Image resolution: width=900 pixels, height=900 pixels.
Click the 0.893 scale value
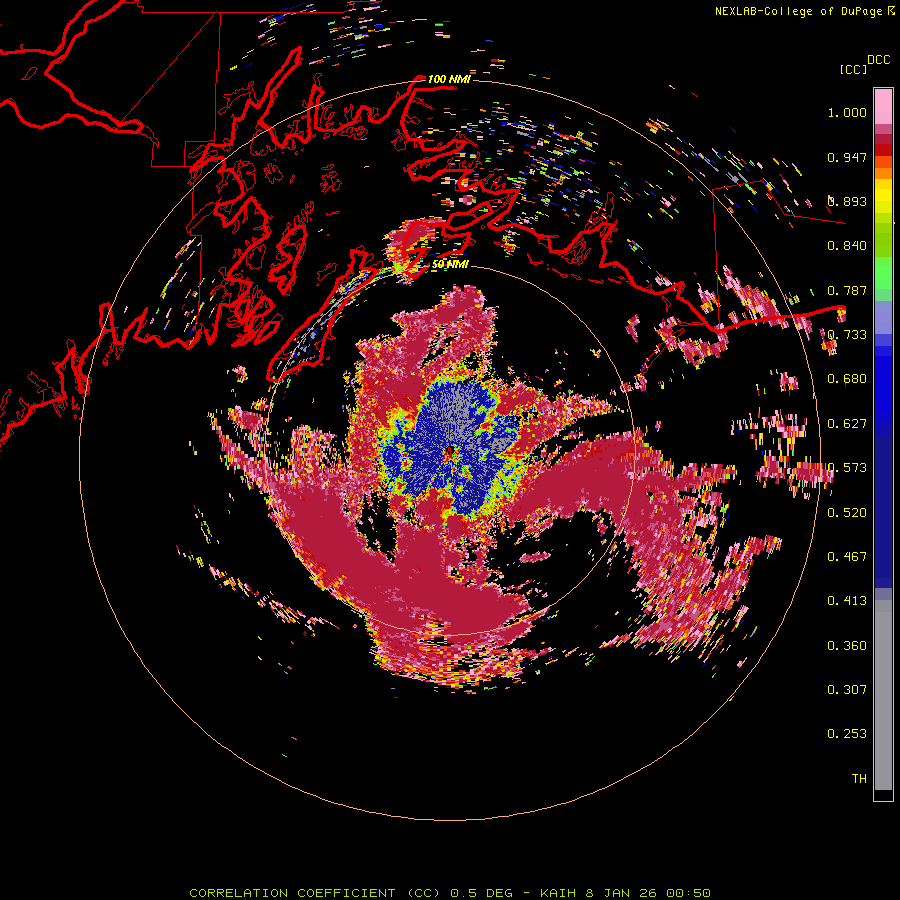pyautogui.click(x=847, y=201)
